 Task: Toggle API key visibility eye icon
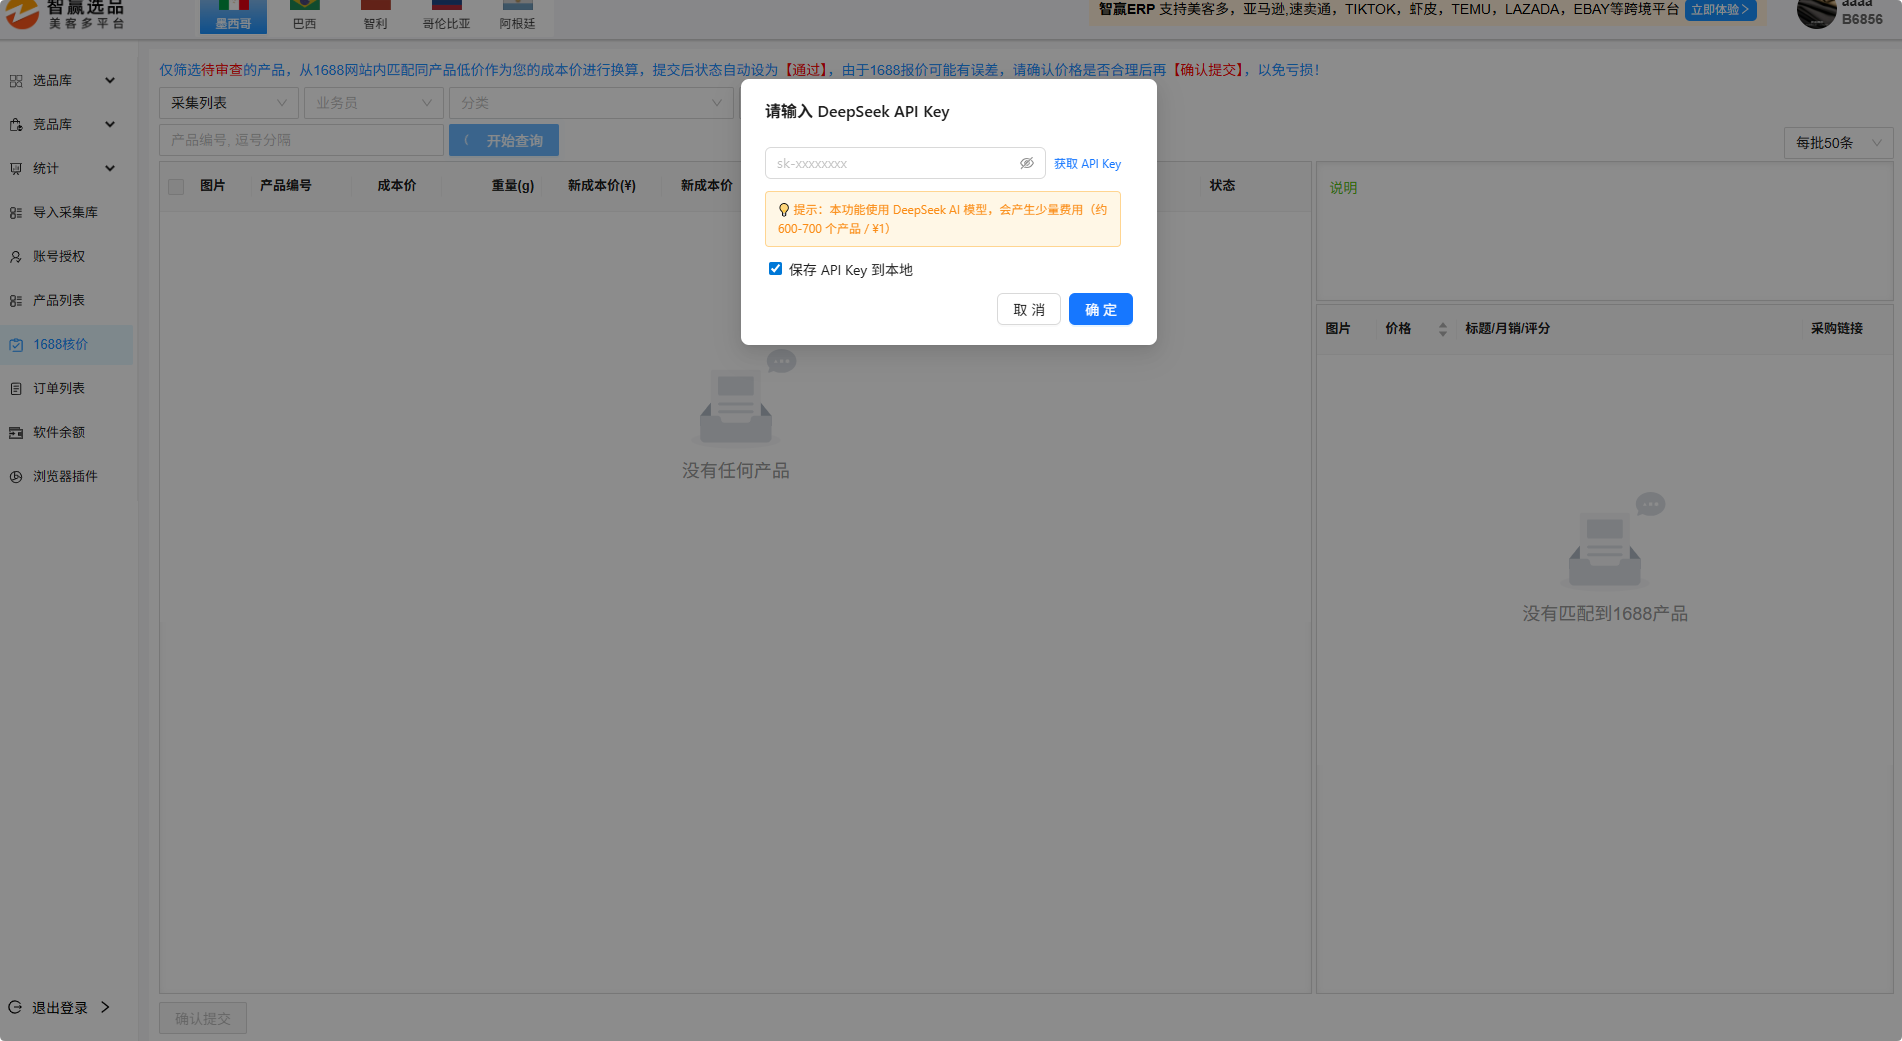coord(1026,163)
